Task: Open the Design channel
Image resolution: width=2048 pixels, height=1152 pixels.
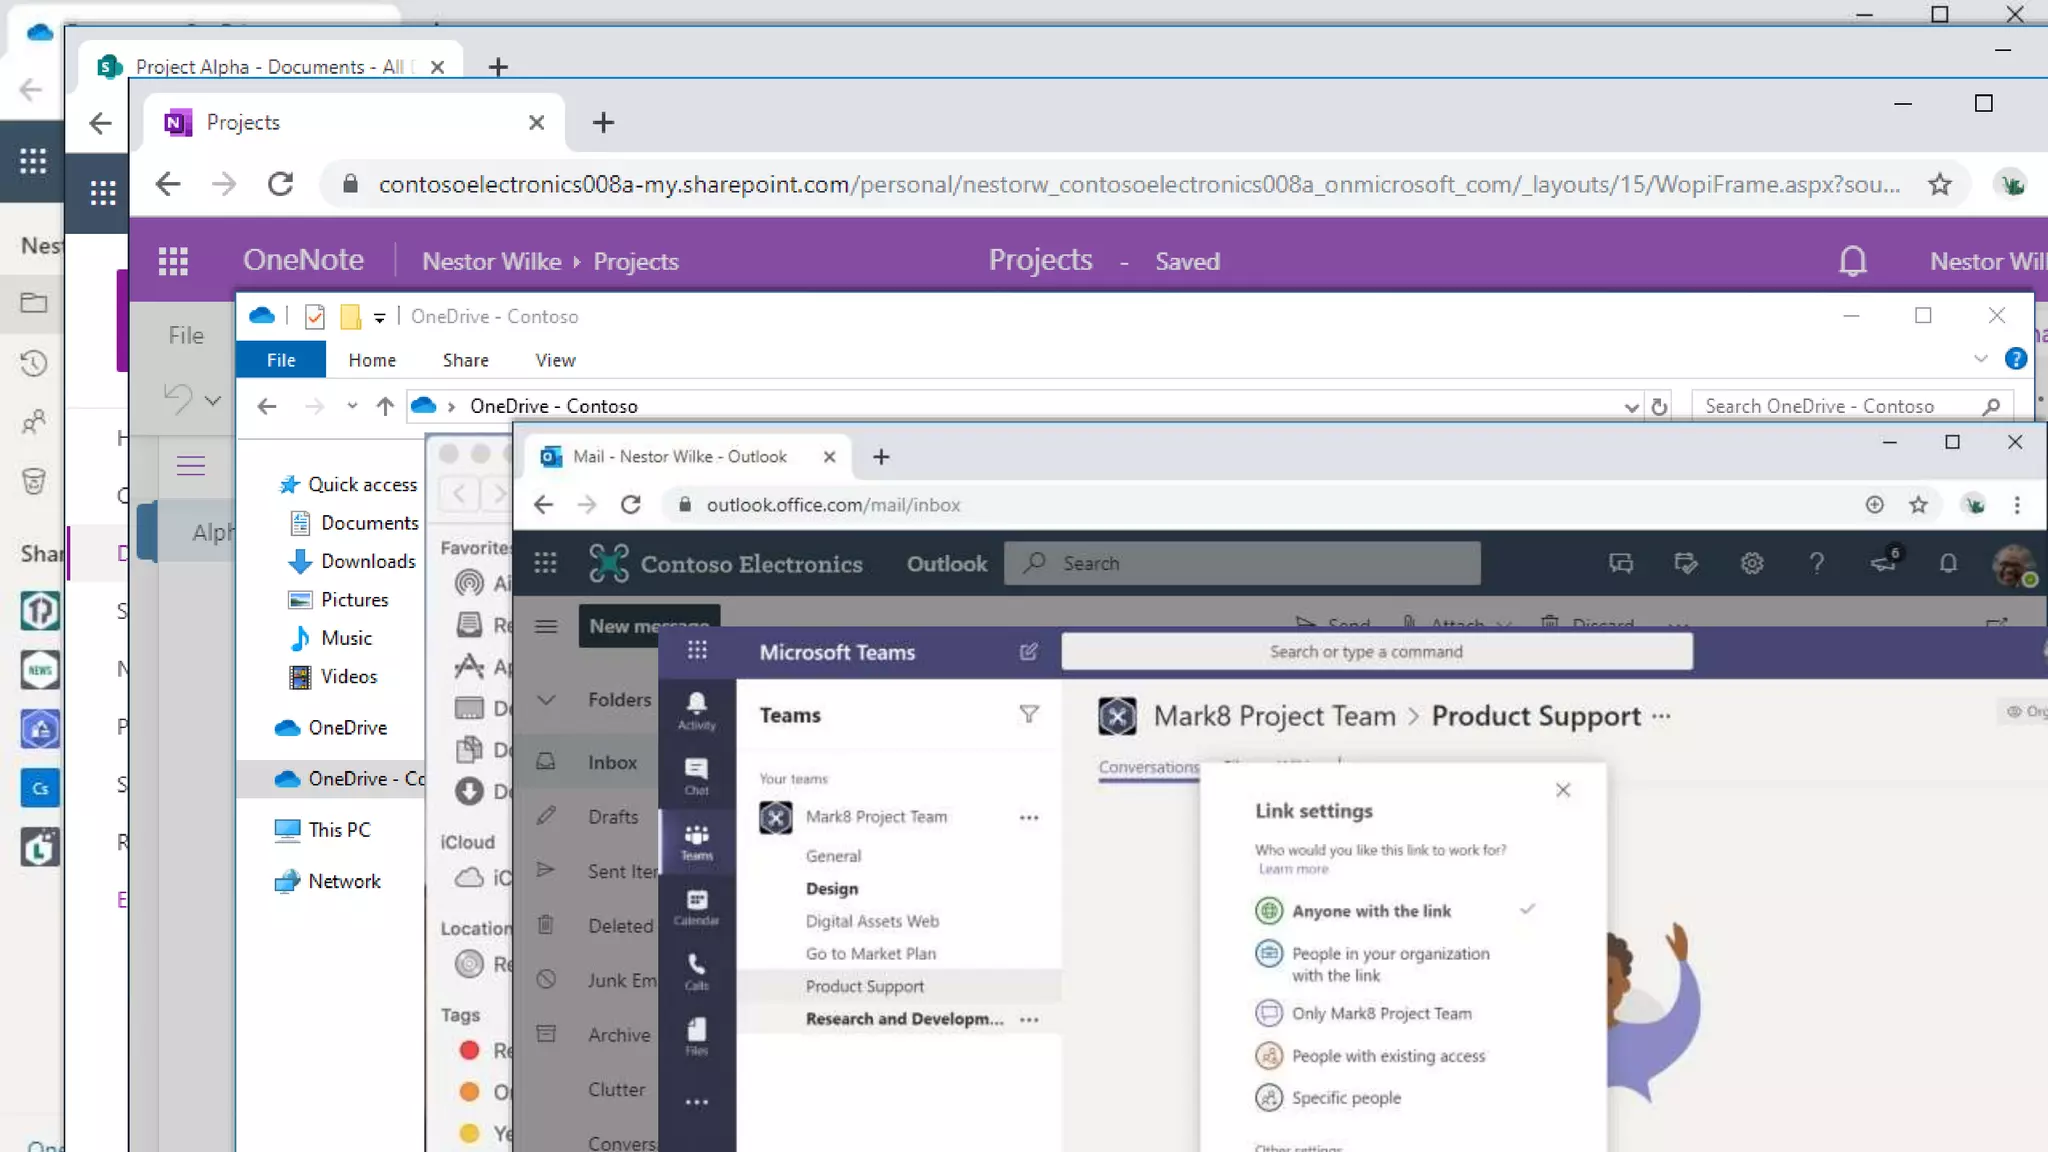Action: [x=831, y=888]
